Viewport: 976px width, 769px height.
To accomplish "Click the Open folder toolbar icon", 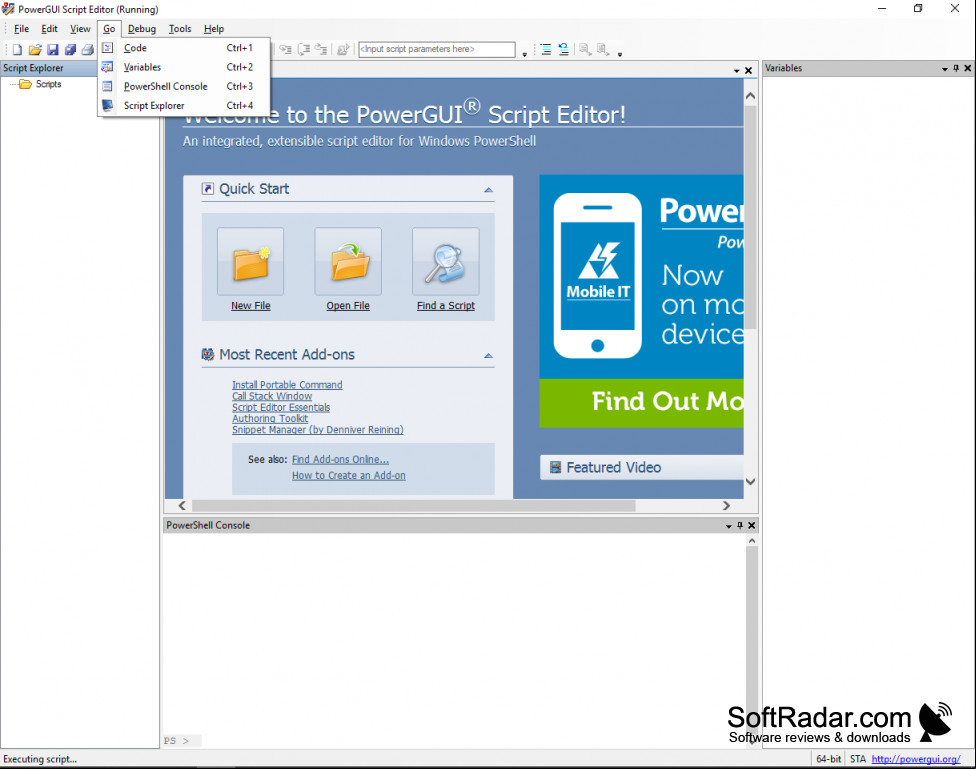I will click(35, 50).
